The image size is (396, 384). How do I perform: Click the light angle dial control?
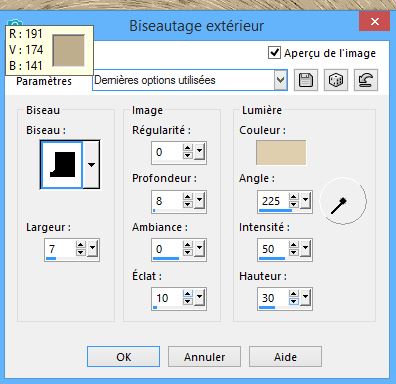tap(343, 201)
